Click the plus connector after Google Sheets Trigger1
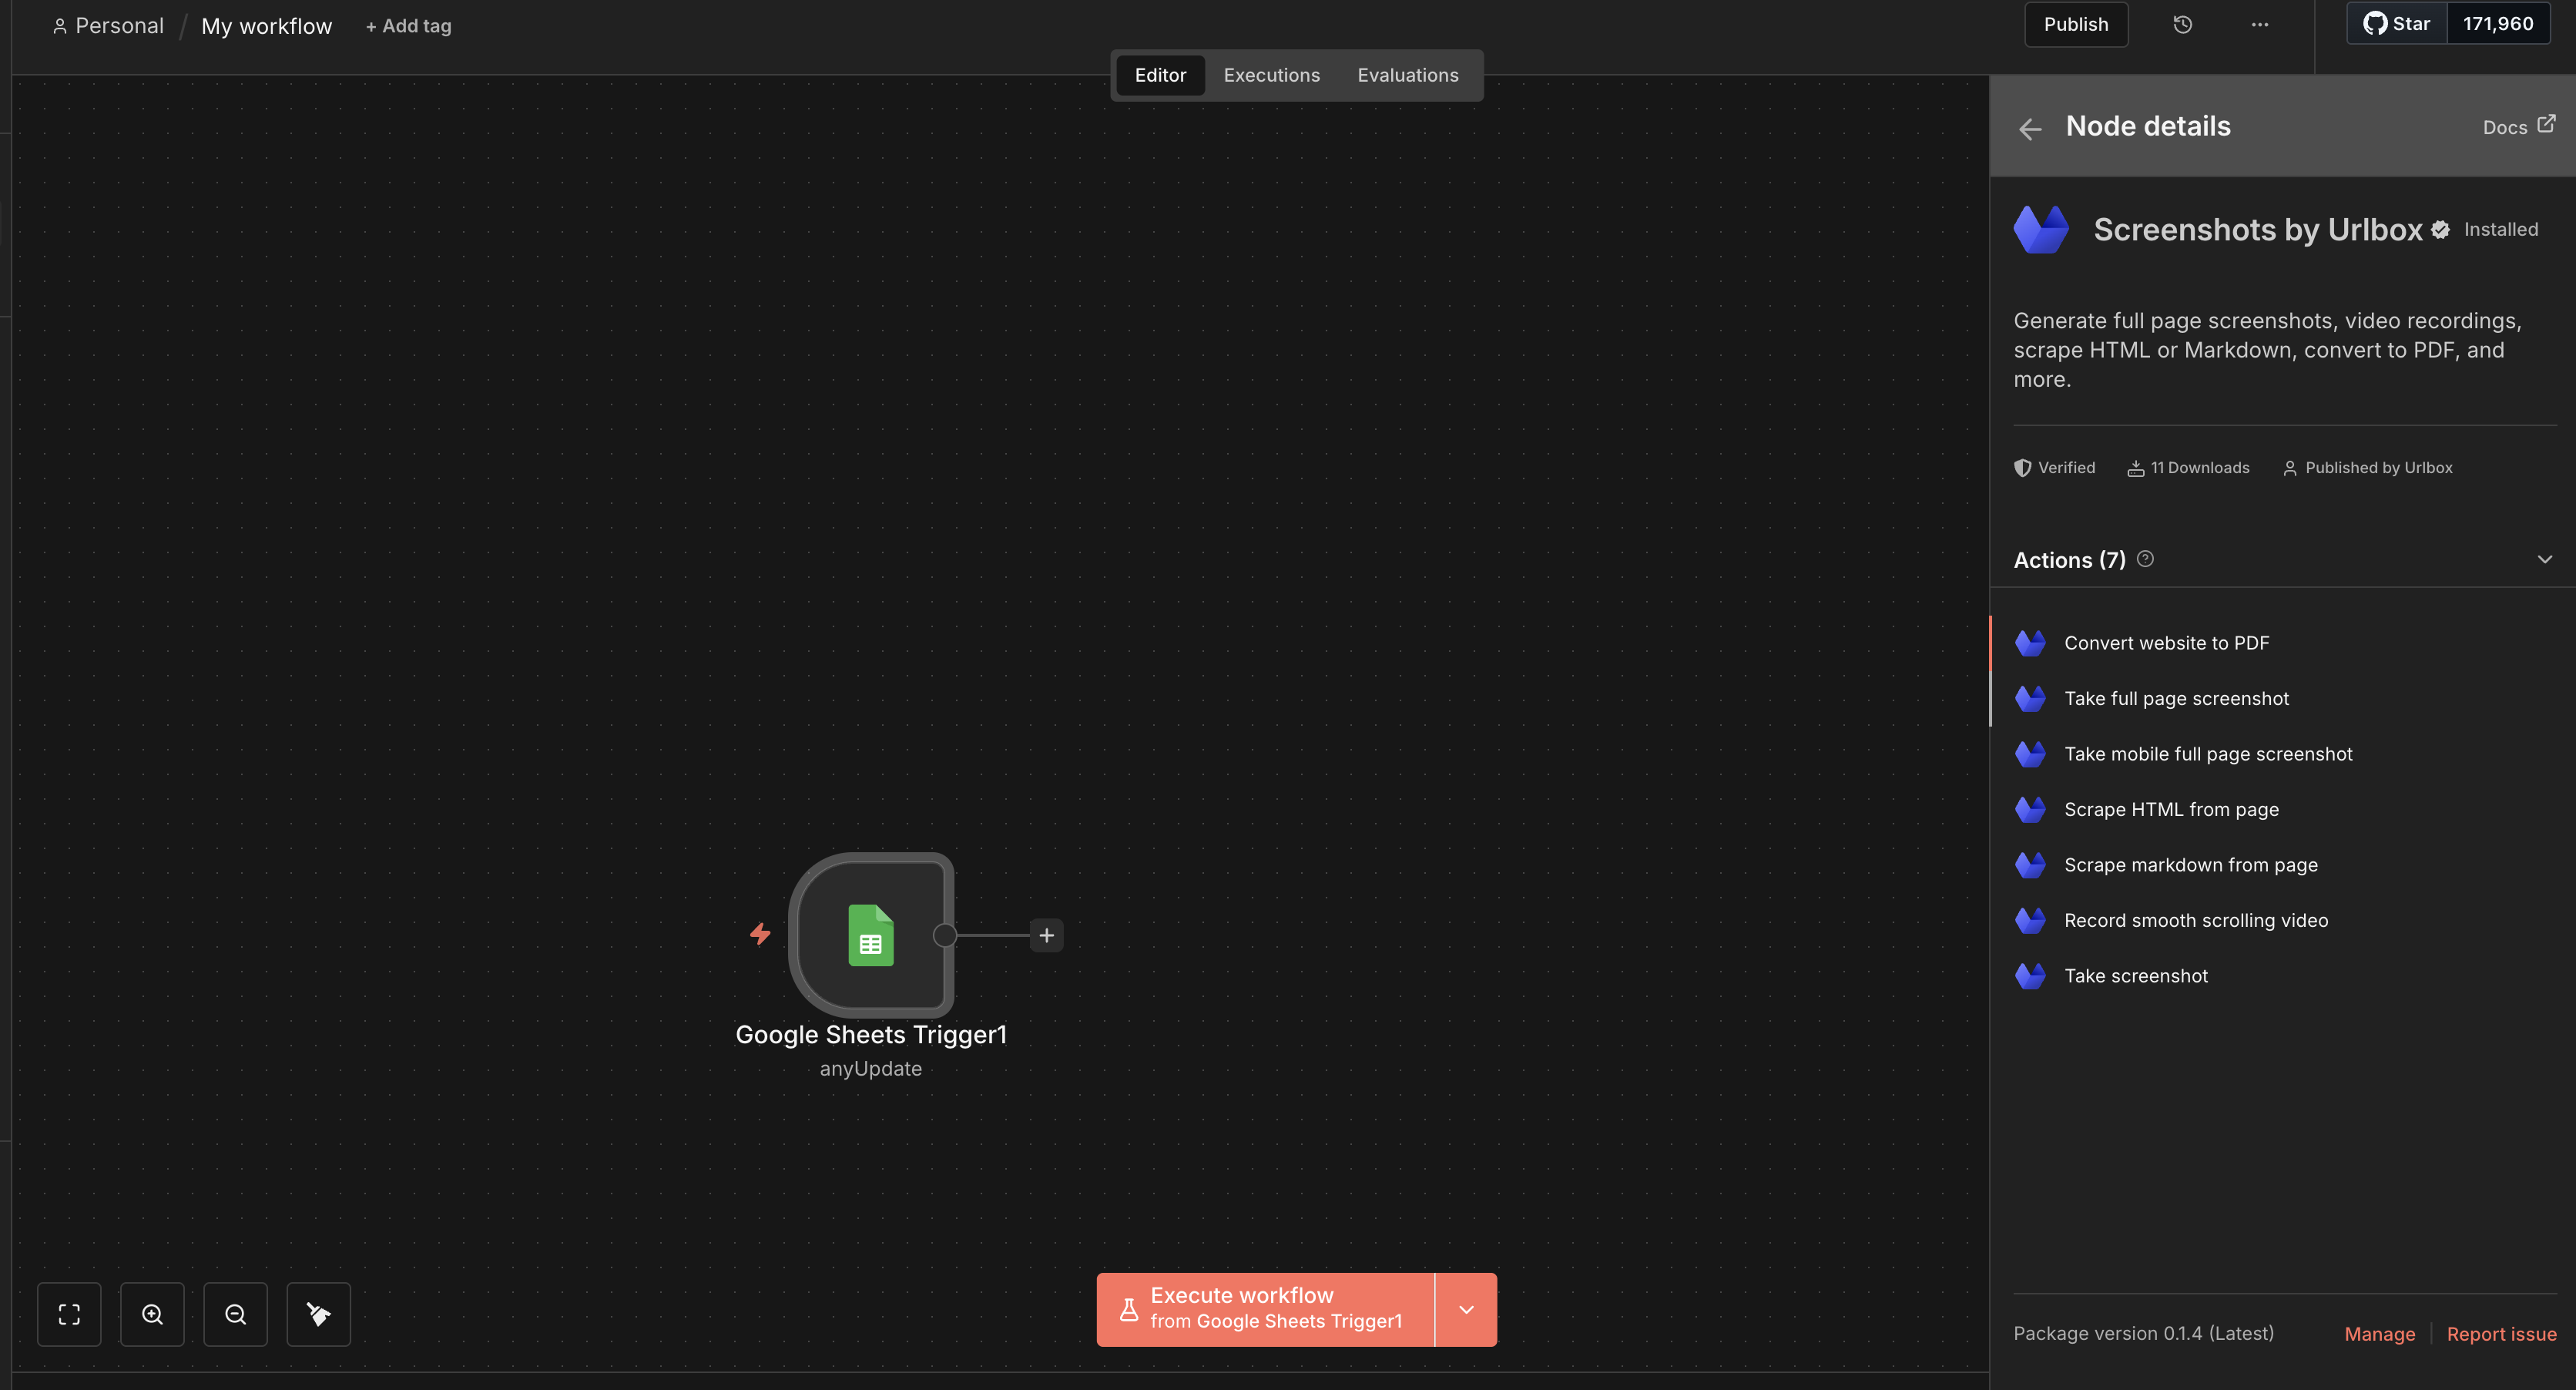The width and height of the screenshot is (2576, 1390). pos(1046,935)
